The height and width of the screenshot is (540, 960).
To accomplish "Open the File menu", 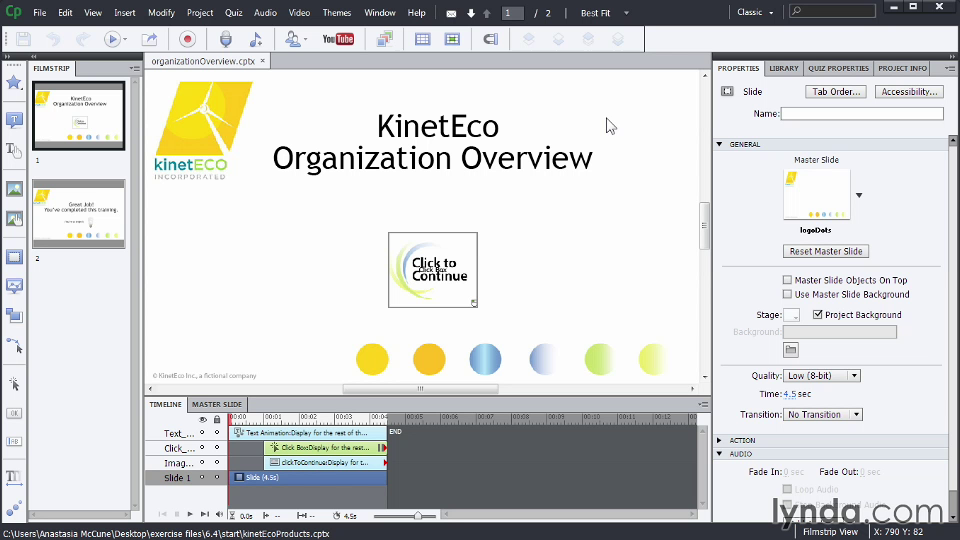I will 40,12.
